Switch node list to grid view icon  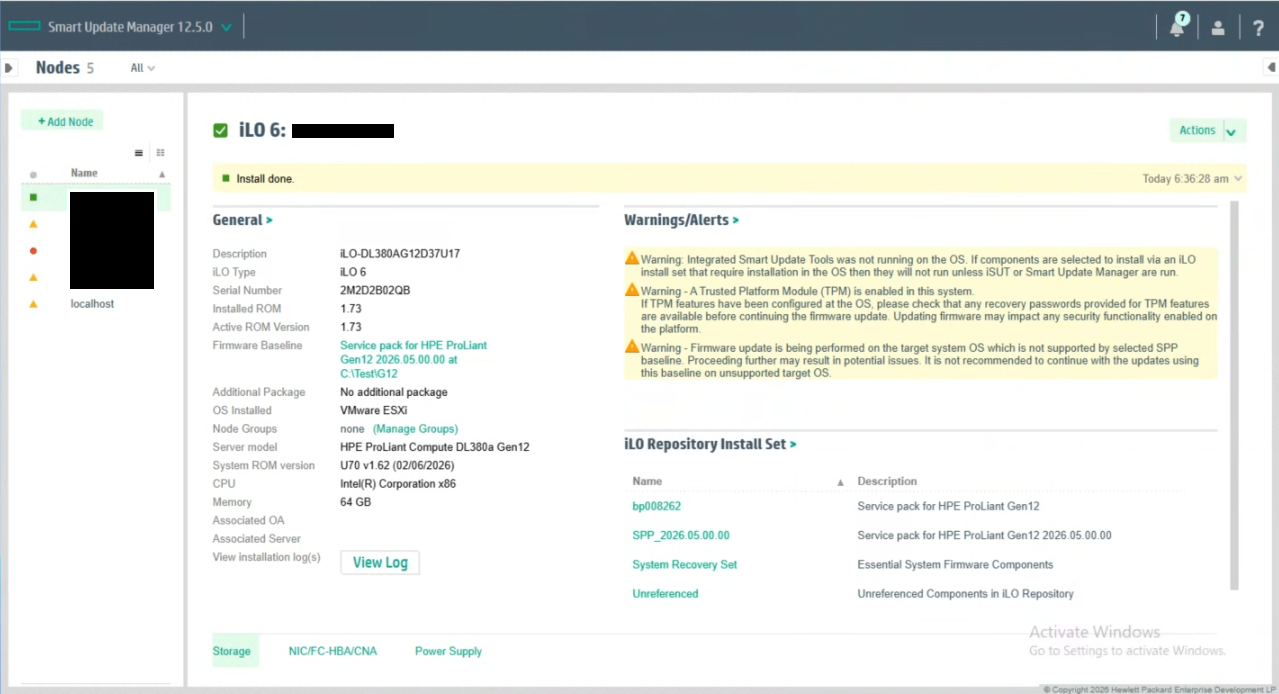[x=160, y=153]
